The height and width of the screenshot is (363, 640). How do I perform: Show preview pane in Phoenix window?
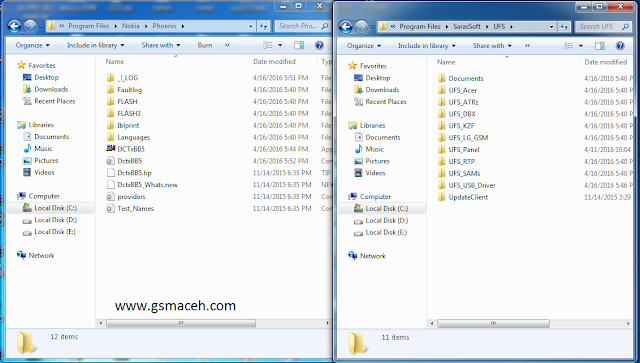(x=299, y=45)
